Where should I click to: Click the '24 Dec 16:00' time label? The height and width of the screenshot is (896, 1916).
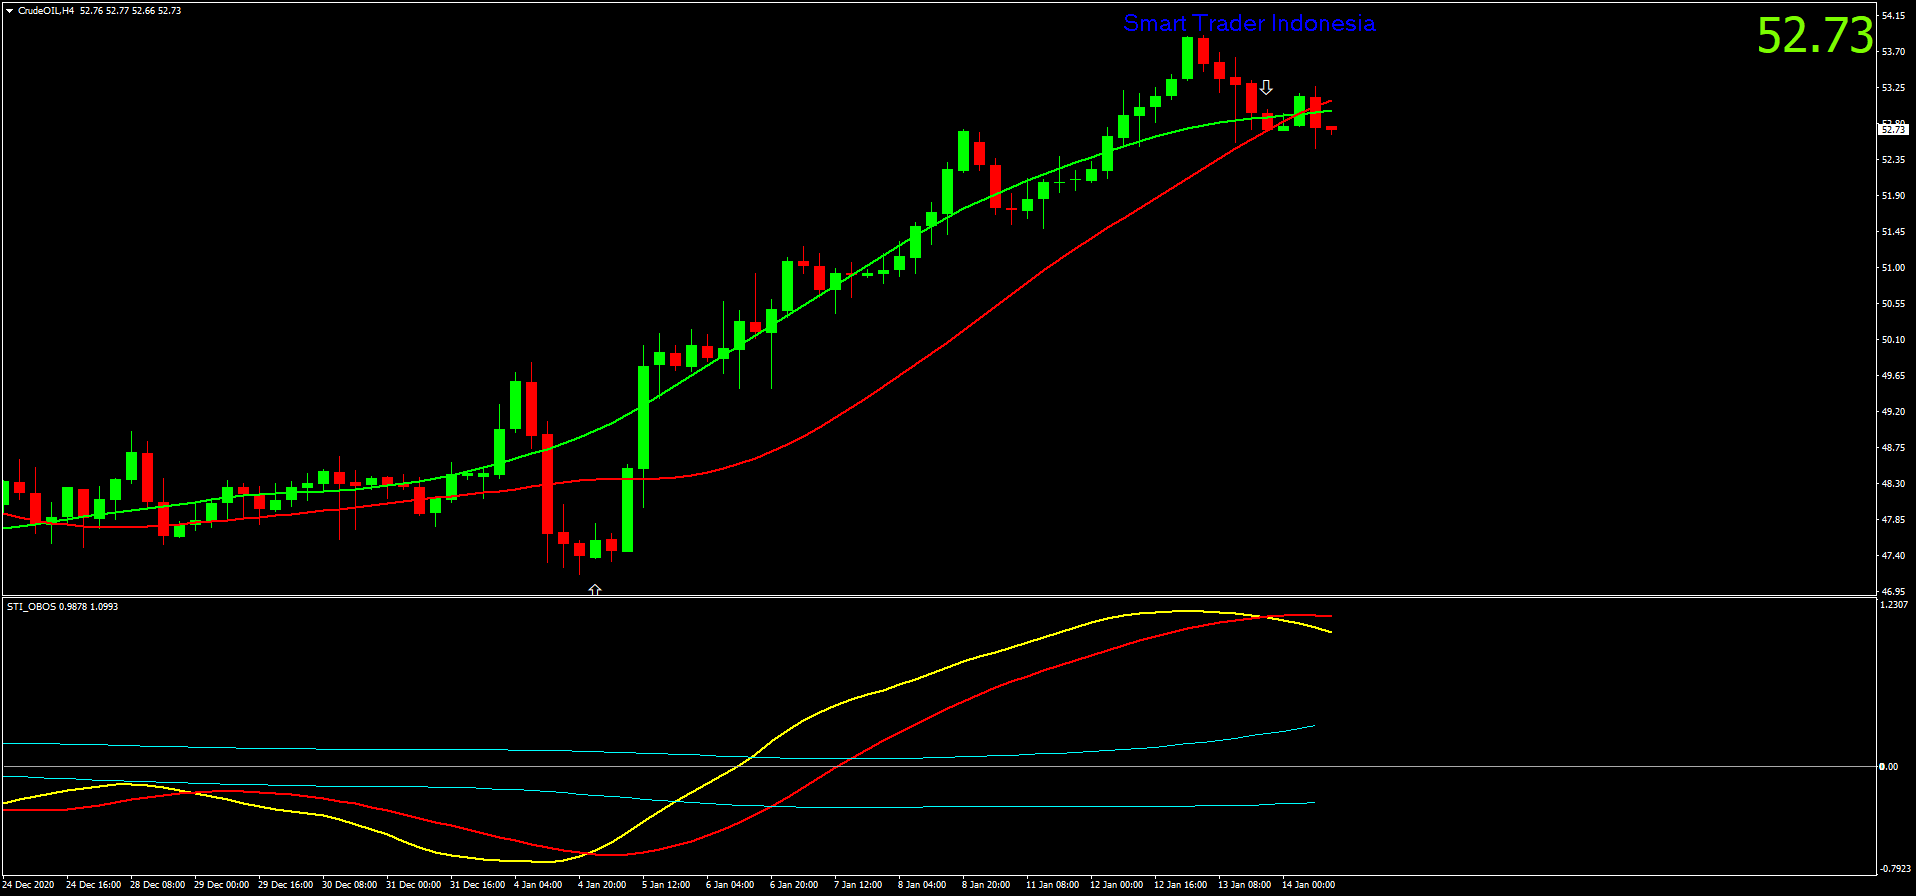[x=93, y=885]
